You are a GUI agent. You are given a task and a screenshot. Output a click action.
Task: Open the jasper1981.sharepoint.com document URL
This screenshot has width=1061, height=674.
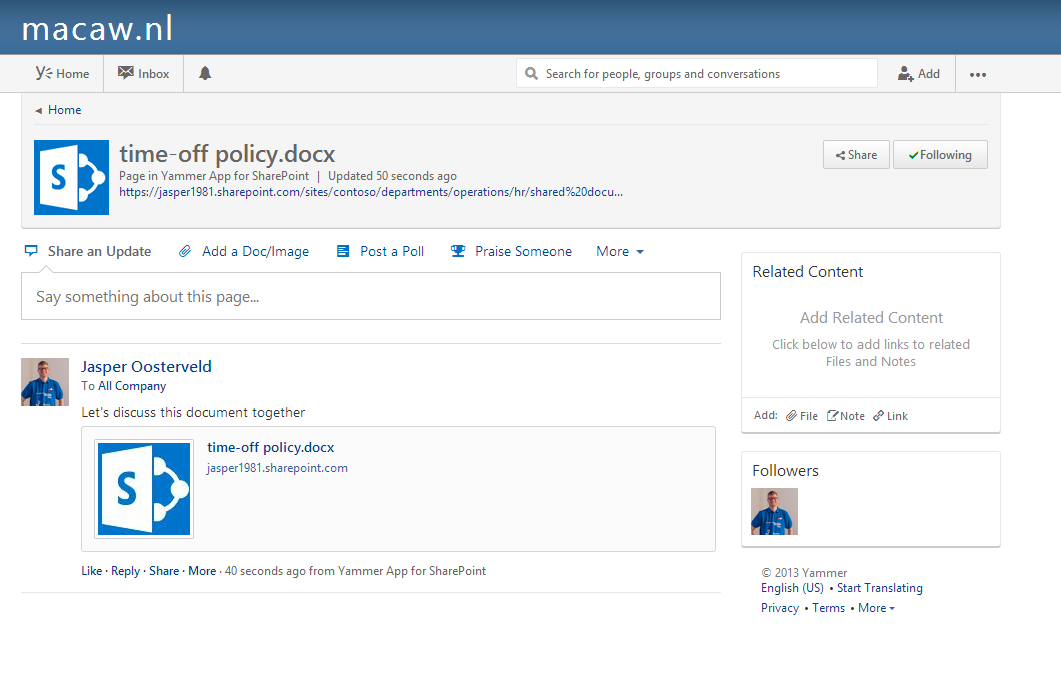pos(371,192)
